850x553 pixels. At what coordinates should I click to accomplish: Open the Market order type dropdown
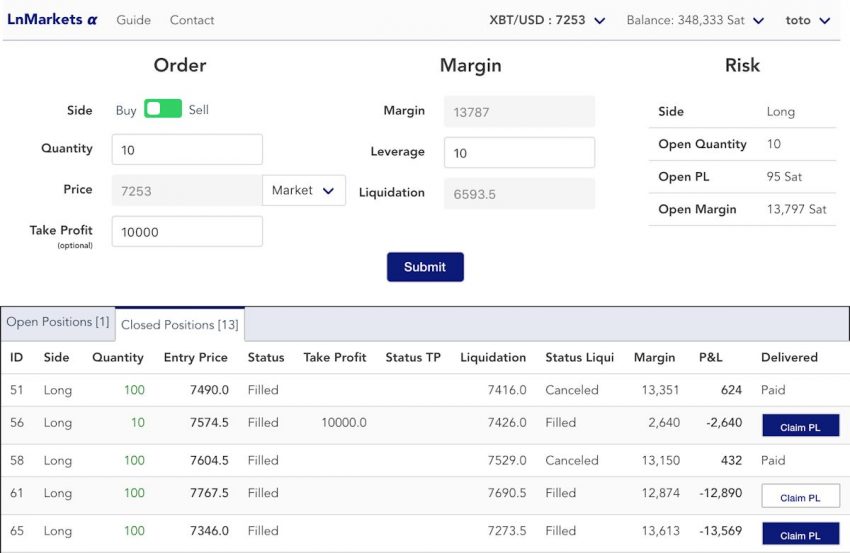[x=304, y=190]
